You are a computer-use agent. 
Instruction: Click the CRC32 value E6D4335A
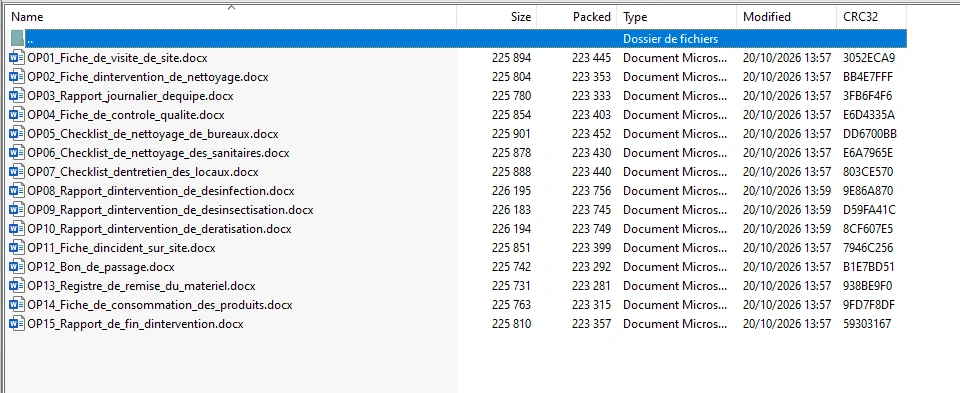pos(869,115)
